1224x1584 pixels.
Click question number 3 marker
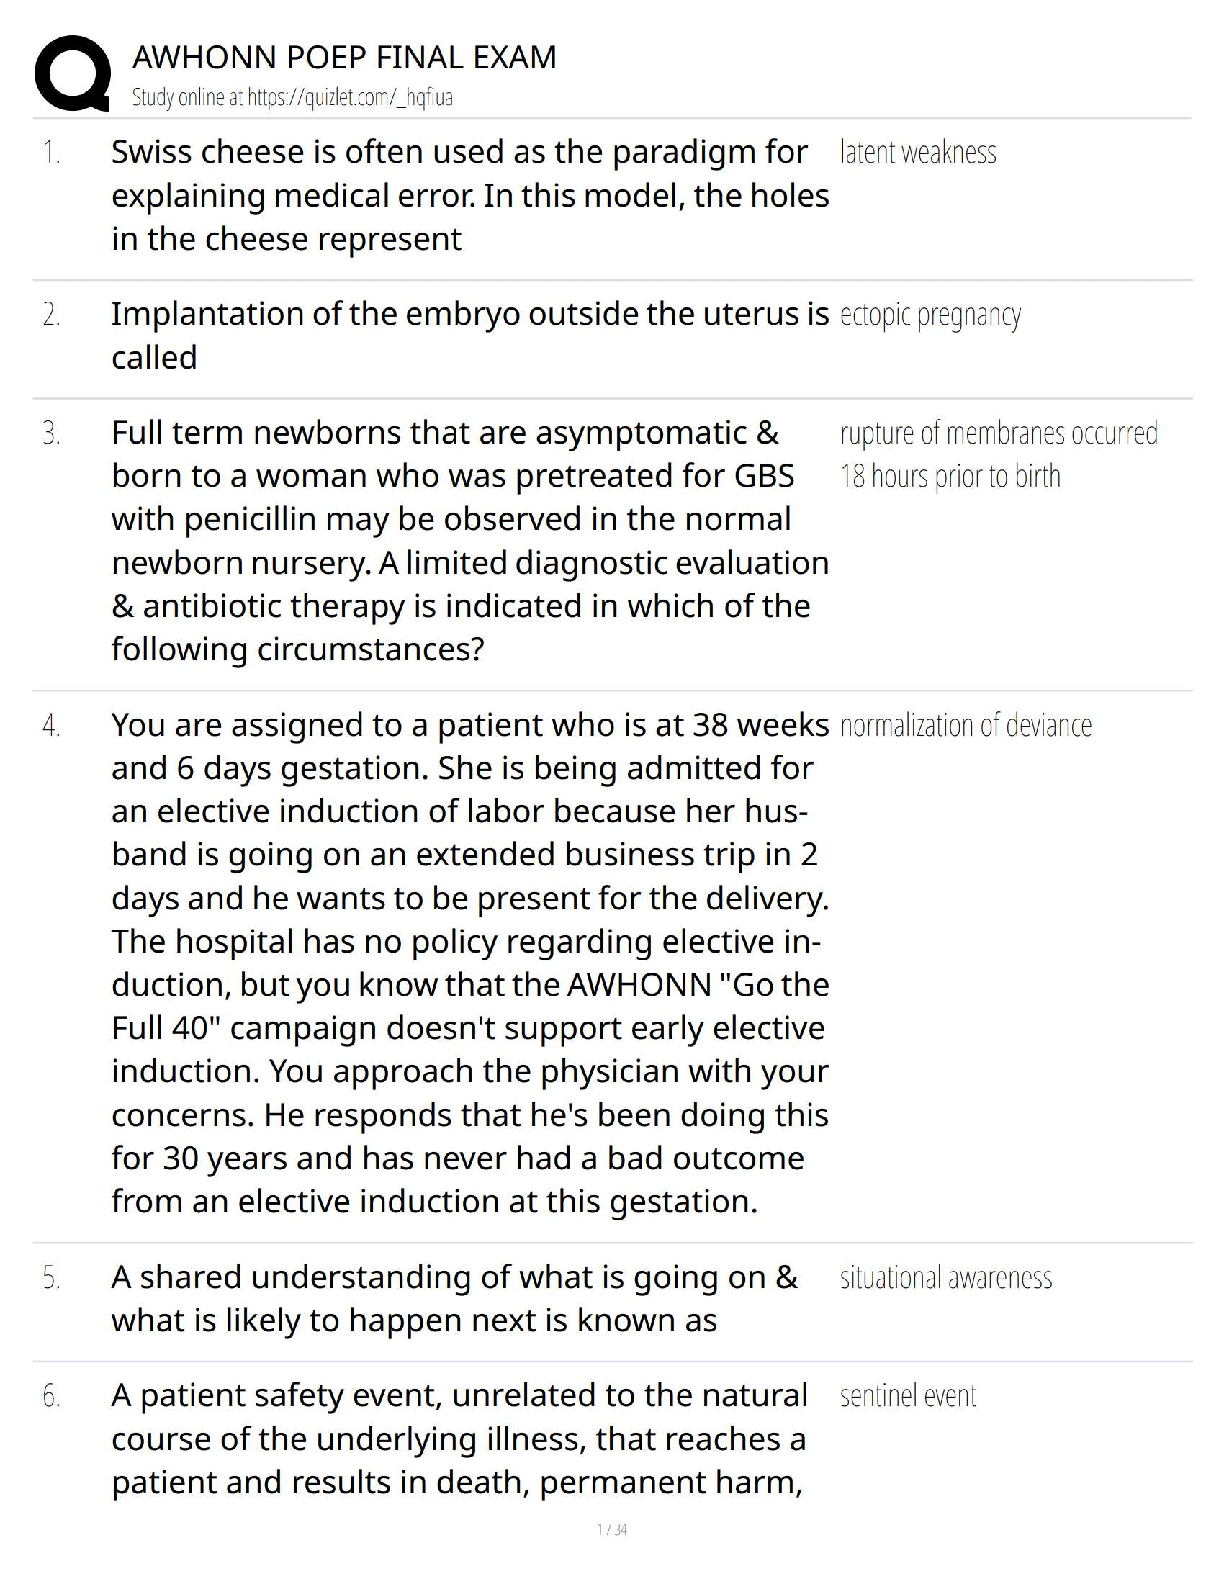click(x=52, y=434)
